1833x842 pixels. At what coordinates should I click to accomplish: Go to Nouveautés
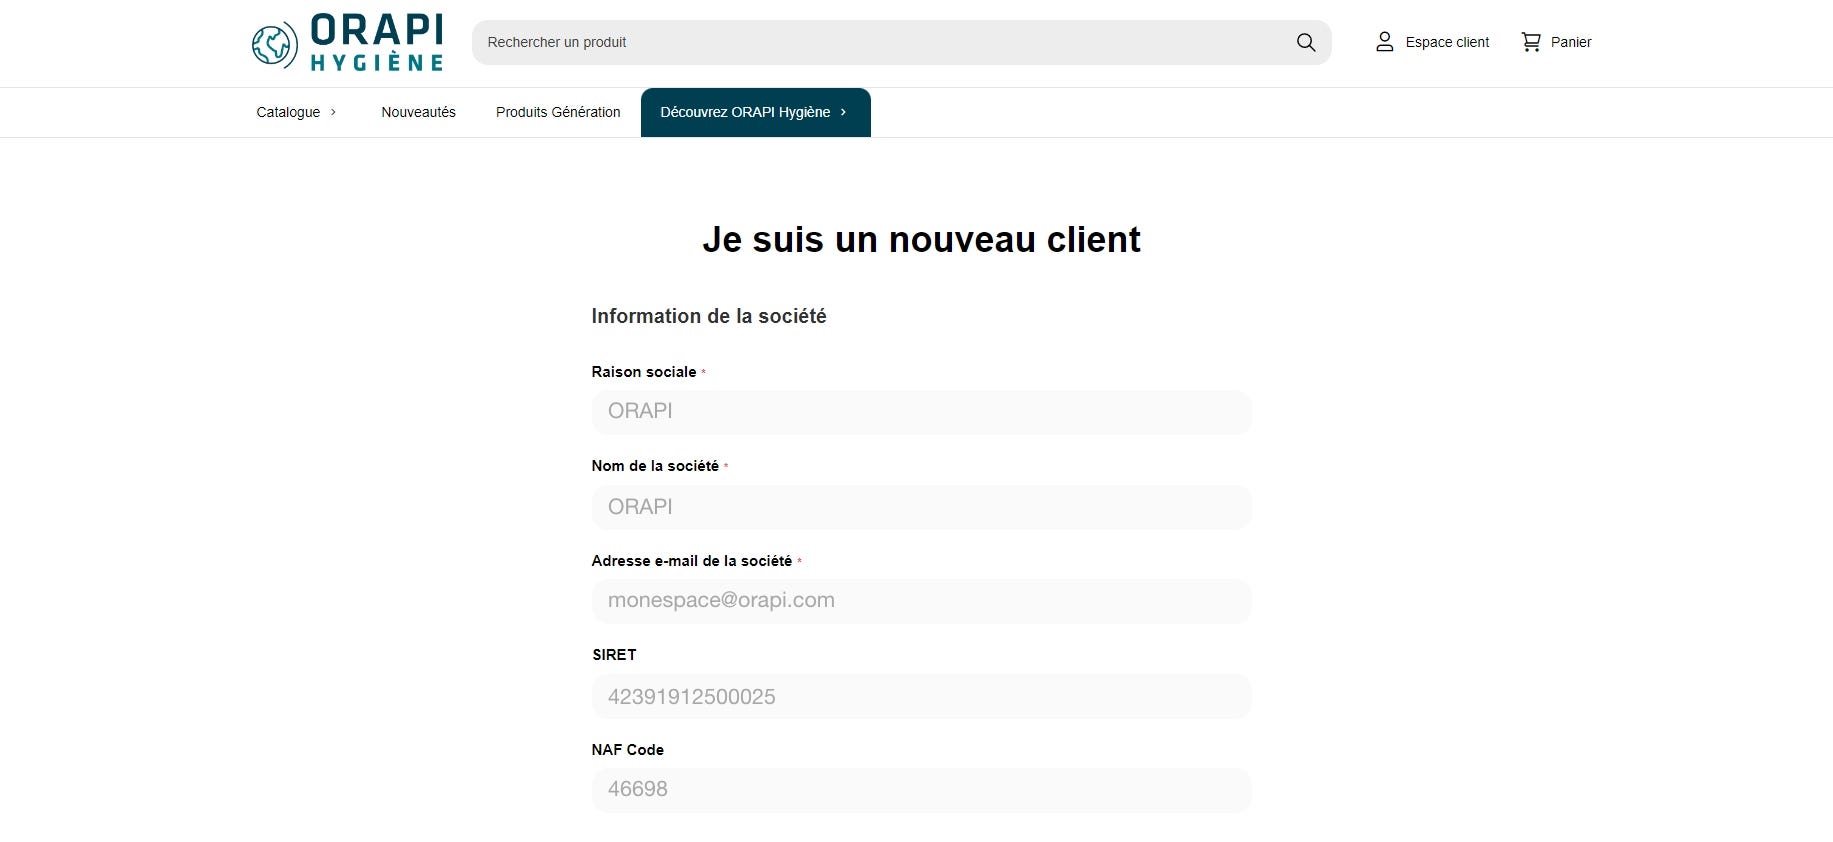[418, 112]
